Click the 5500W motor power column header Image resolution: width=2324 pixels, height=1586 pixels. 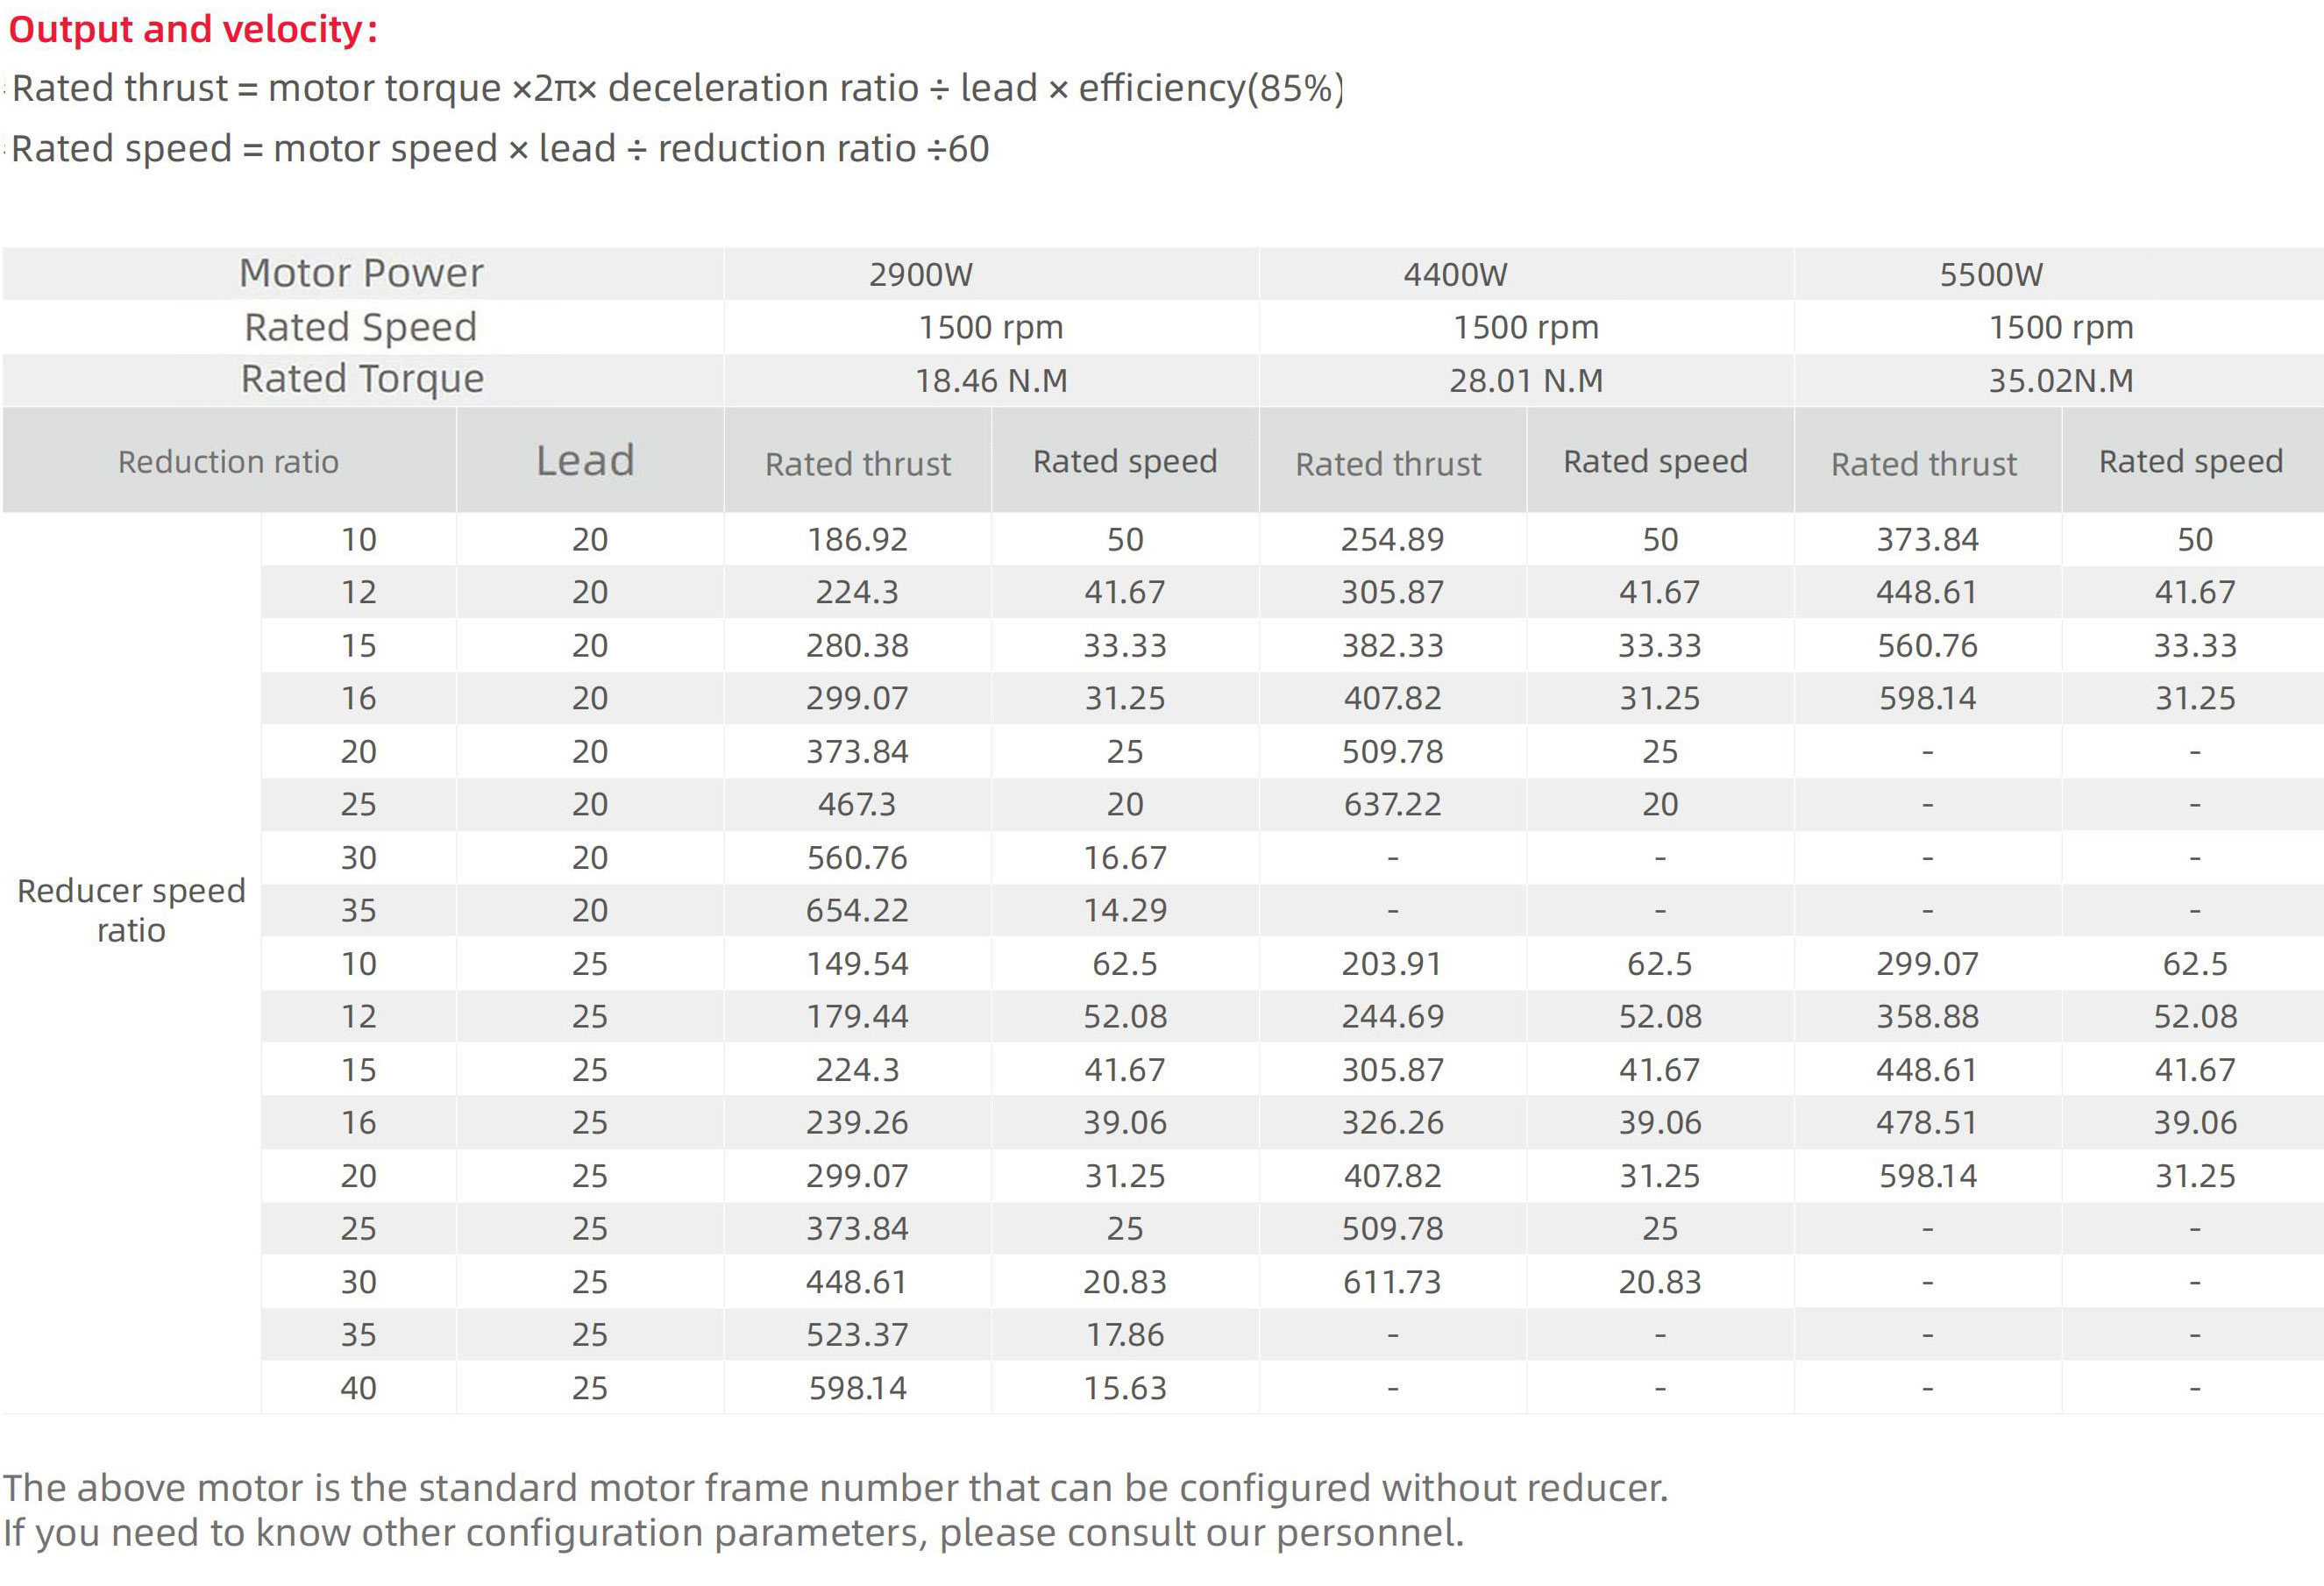(x=1991, y=275)
